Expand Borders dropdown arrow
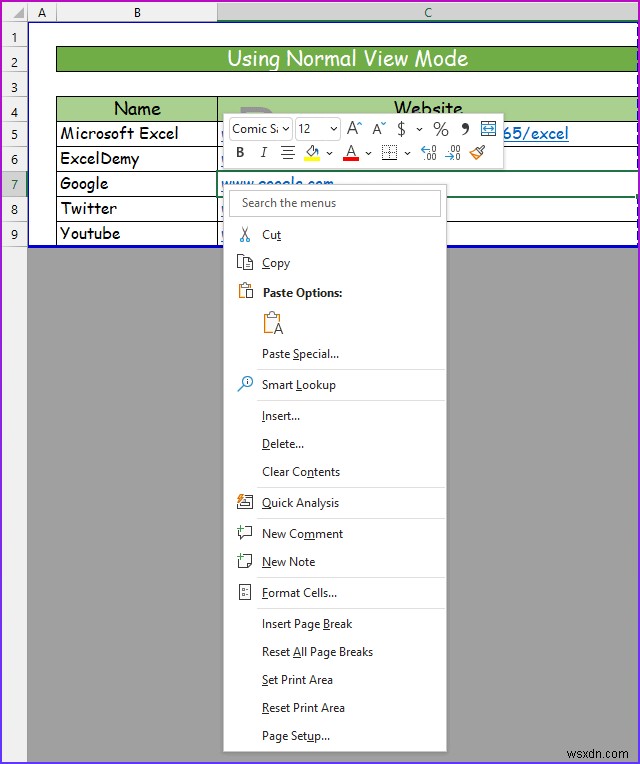The height and width of the screenshot is (764, 640). coord(408,153)
